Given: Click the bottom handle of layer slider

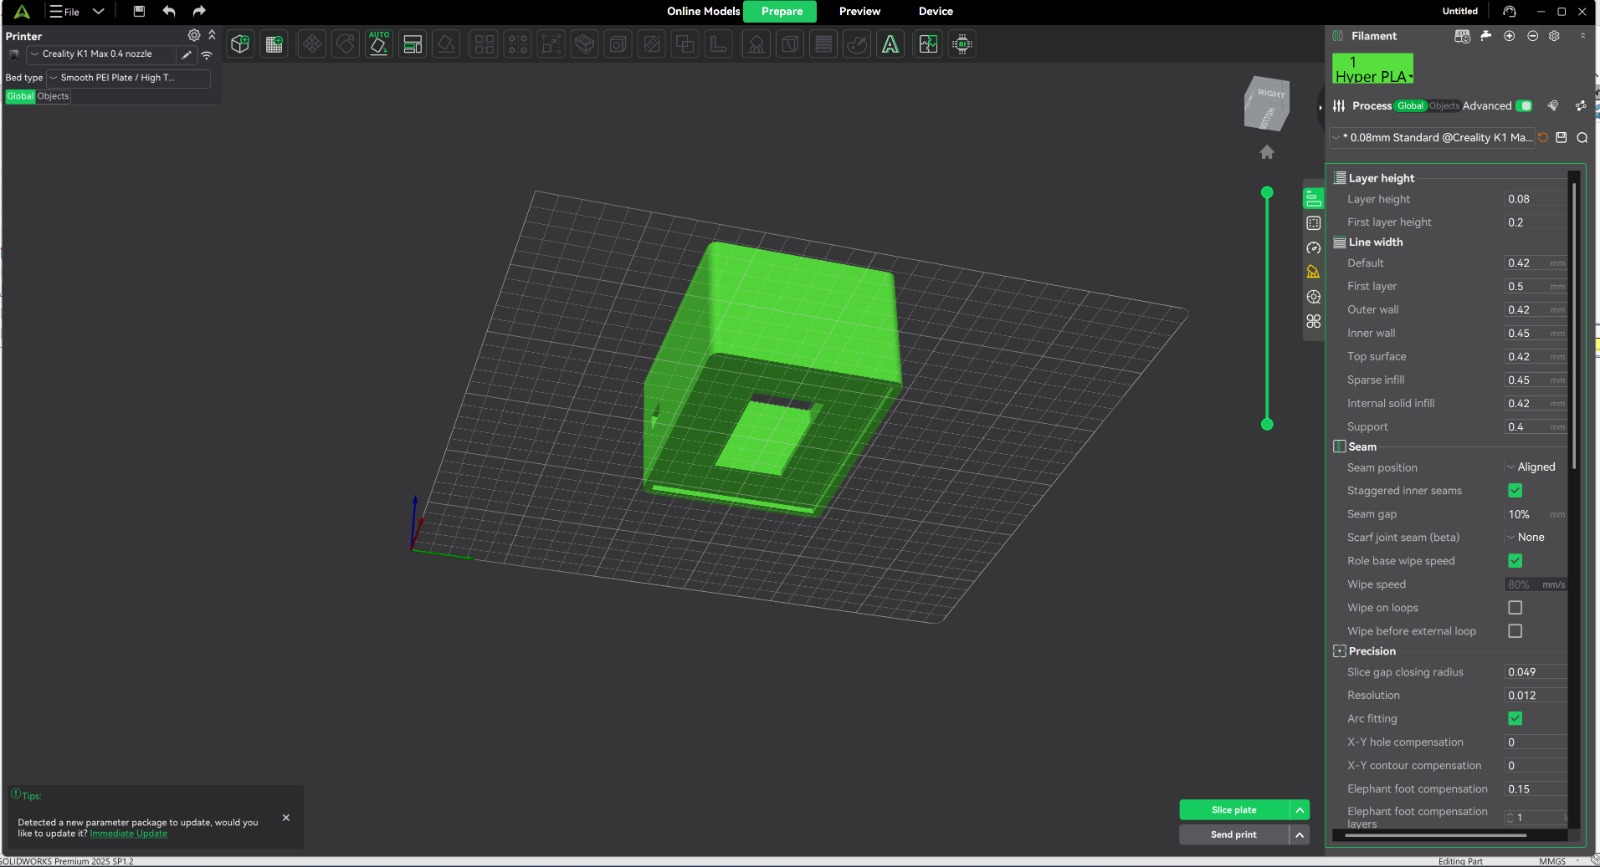Looking at the screenshot, I should 1267,424.
